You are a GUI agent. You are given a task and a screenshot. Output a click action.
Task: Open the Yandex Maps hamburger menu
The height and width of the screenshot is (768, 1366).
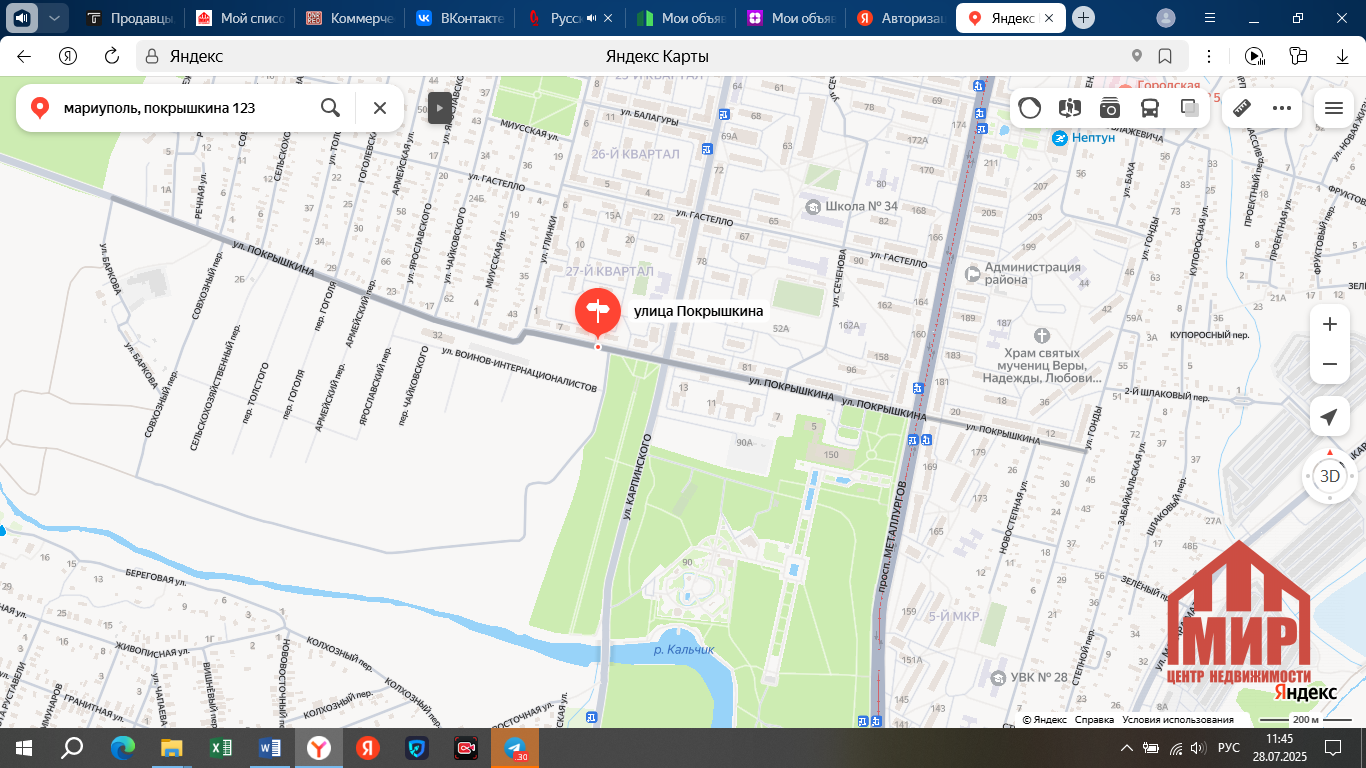[1333, 108]
